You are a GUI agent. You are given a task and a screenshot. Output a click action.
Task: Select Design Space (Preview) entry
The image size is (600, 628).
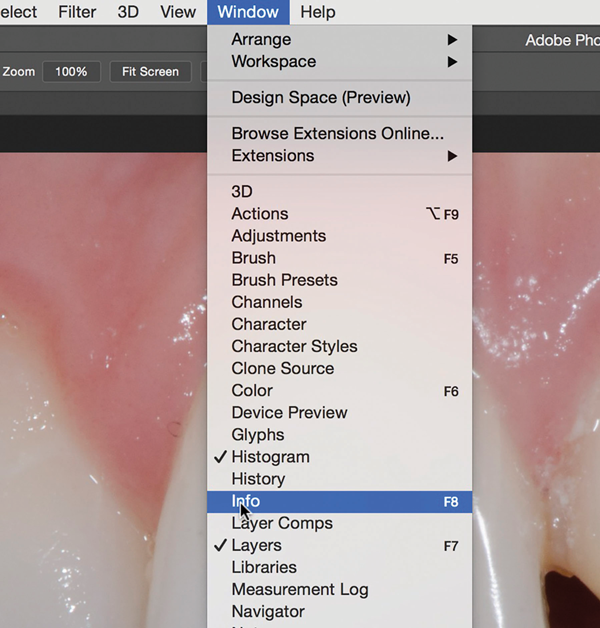click(321, 97)
